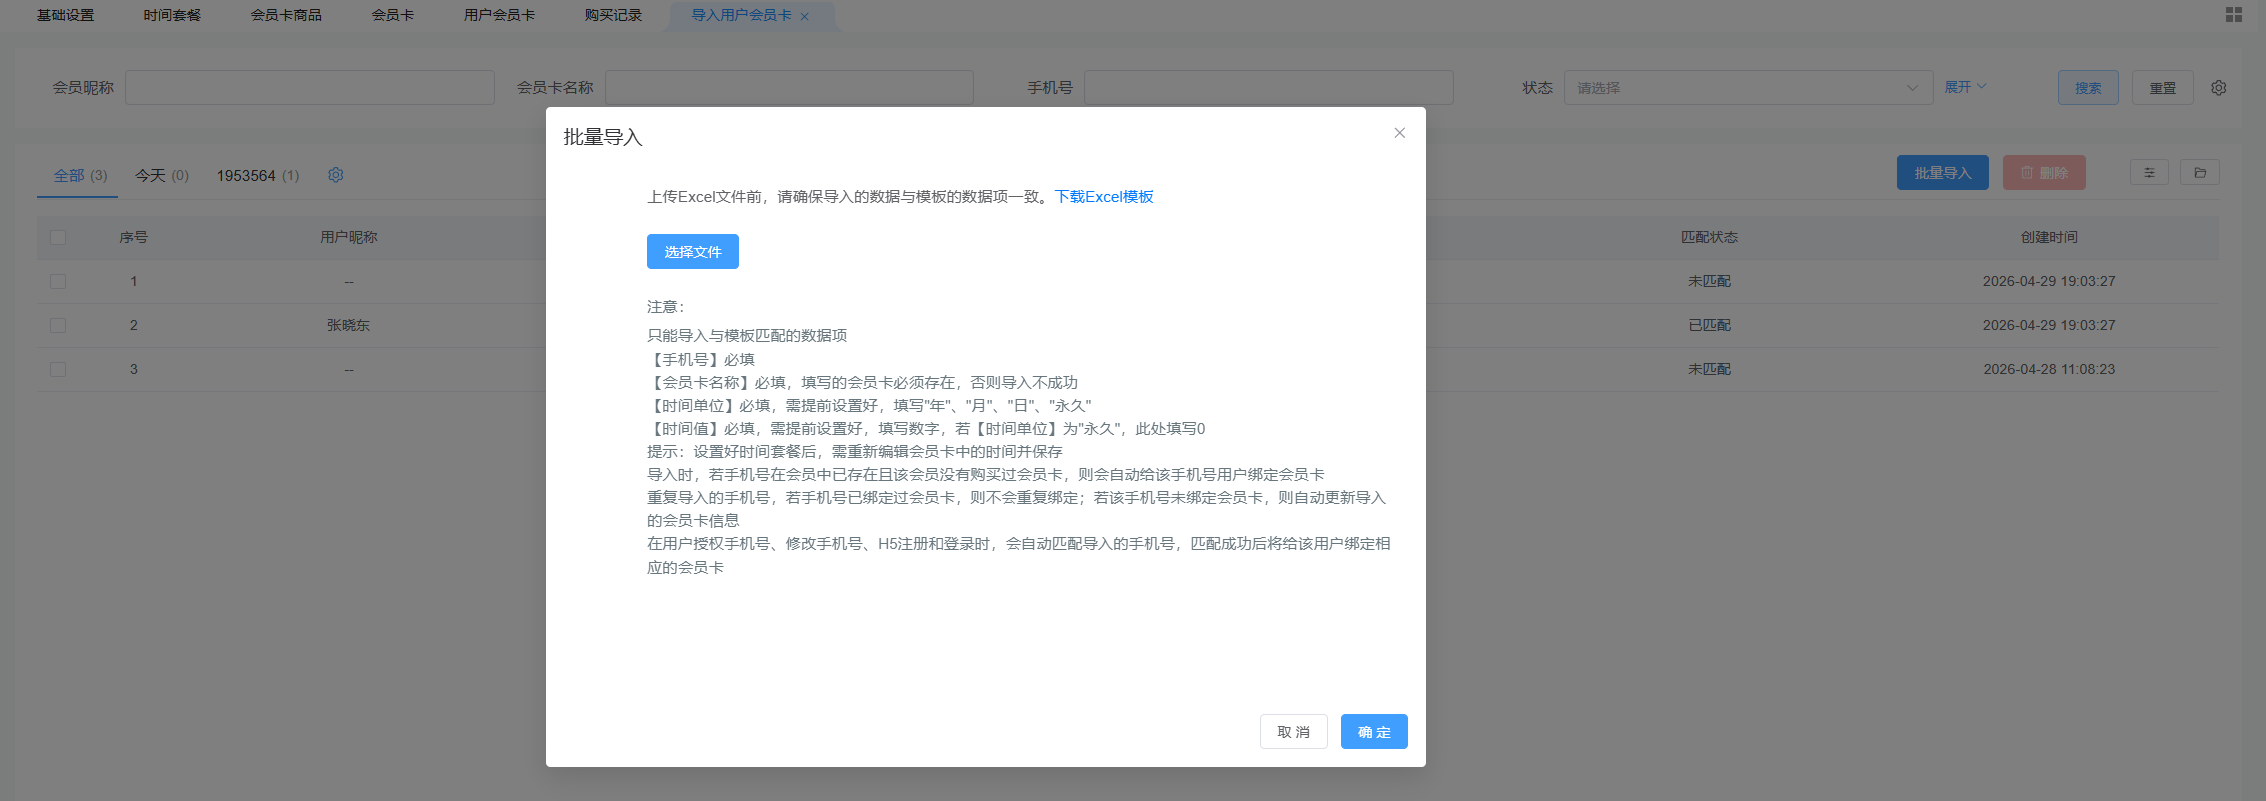2266x801 pixels.
Task: Switch to the 用户会员卡 tab
Action: [499, 15]
